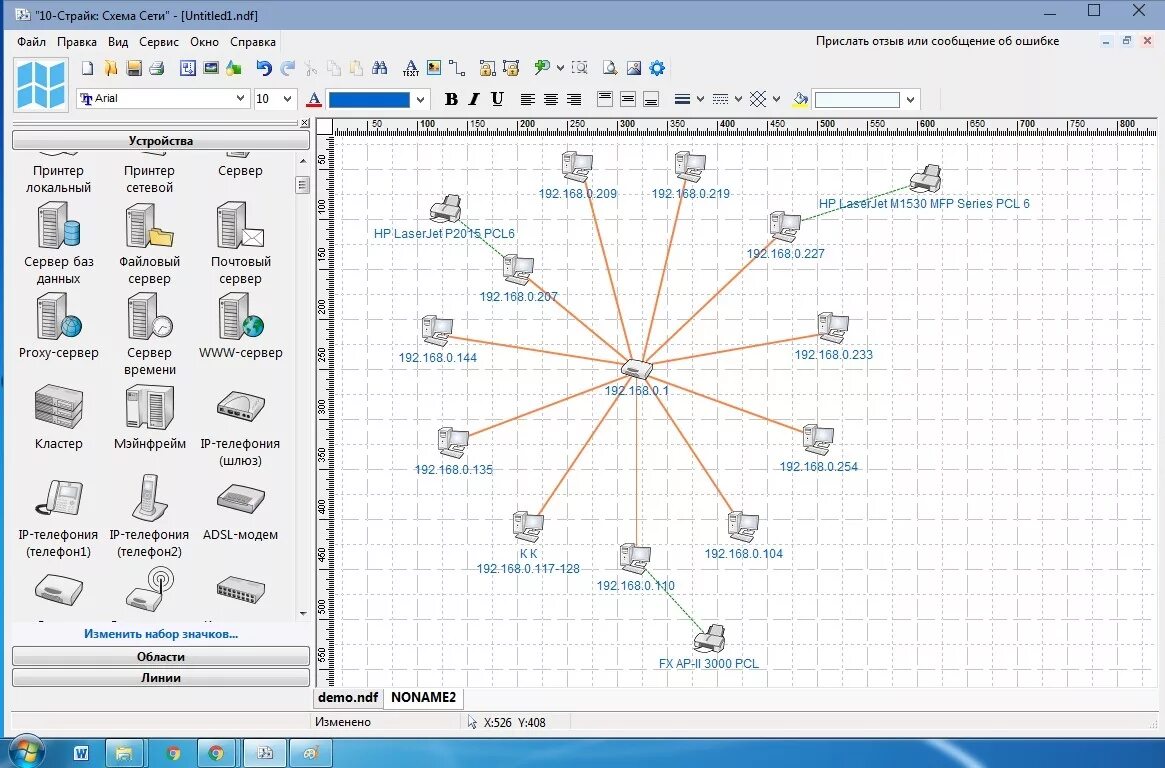Open the binoculars find tool
This screenshot has width=1165, height=768.
380,68
